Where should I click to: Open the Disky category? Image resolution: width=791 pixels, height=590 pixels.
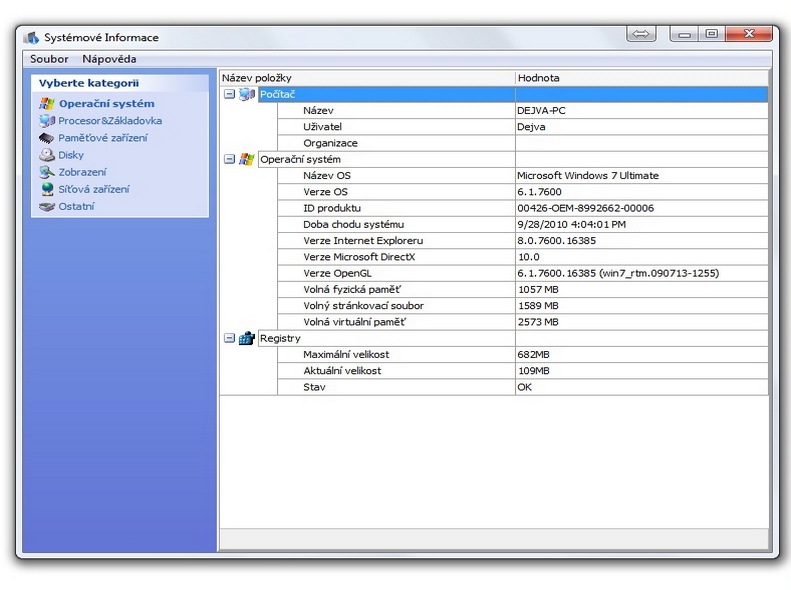pyautogui.click(x=71, y=155)
